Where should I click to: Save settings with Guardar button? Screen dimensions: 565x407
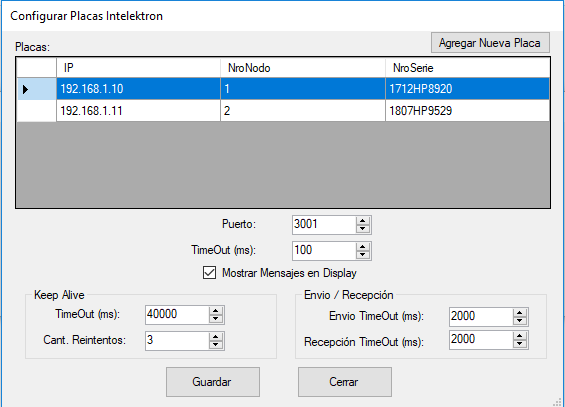point(213,382)
